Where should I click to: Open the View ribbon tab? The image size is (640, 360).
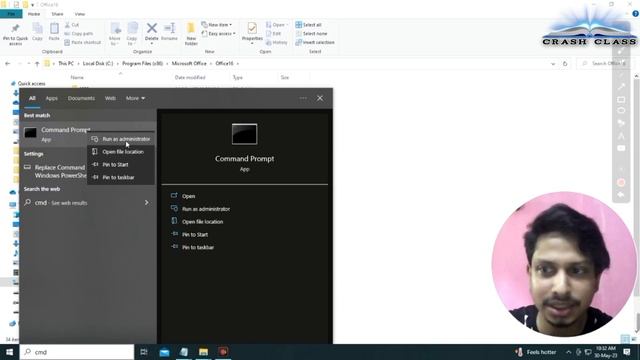(80, 14)
